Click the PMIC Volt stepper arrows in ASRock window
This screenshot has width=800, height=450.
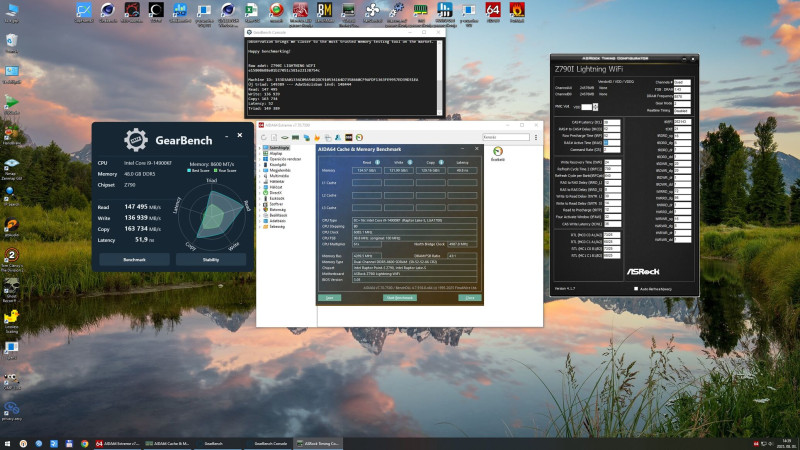595,107
